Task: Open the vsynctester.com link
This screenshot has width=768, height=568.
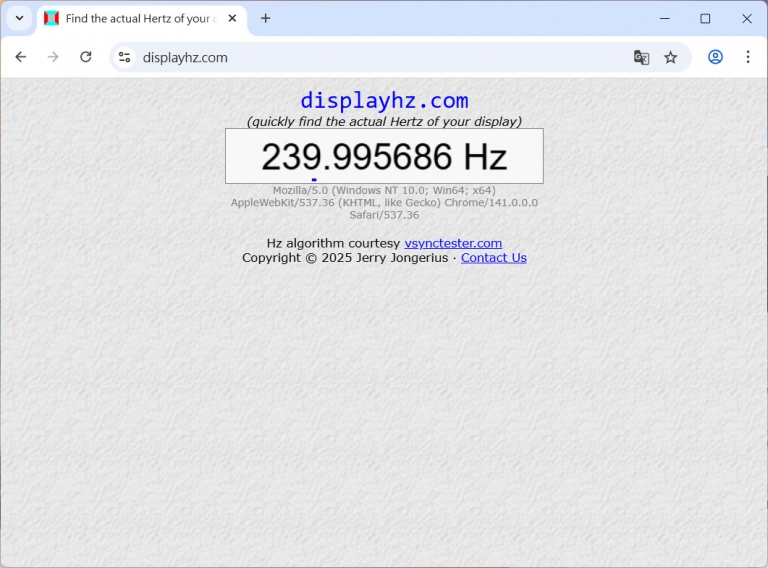Action: [x=453, y=243]
